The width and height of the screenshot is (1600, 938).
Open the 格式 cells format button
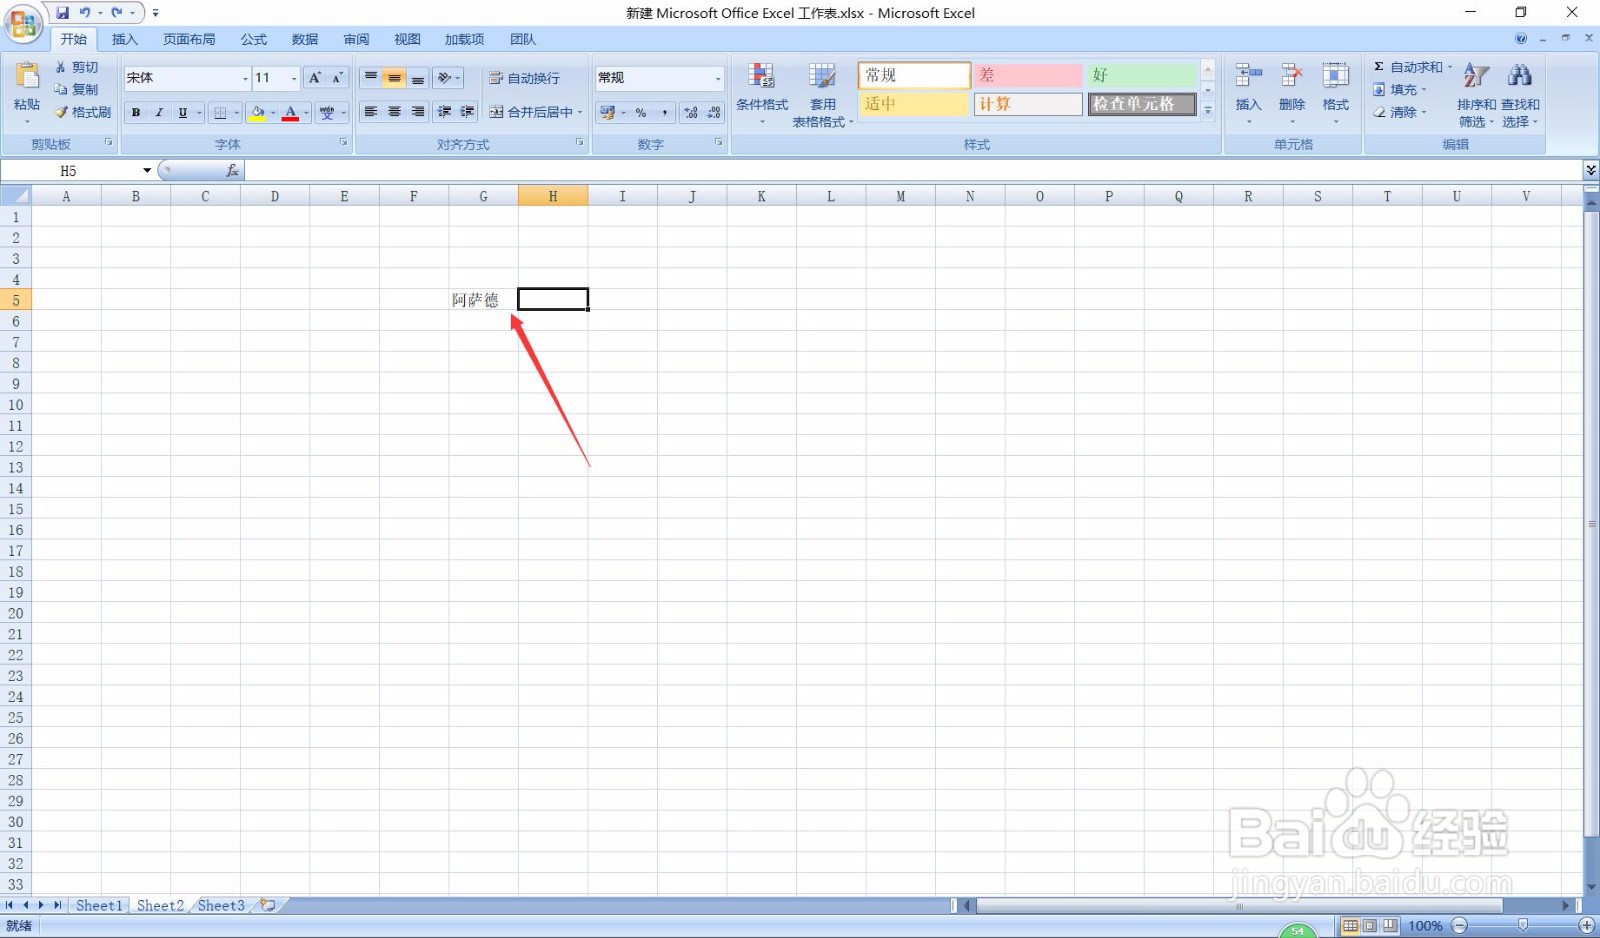point(1336,92)
